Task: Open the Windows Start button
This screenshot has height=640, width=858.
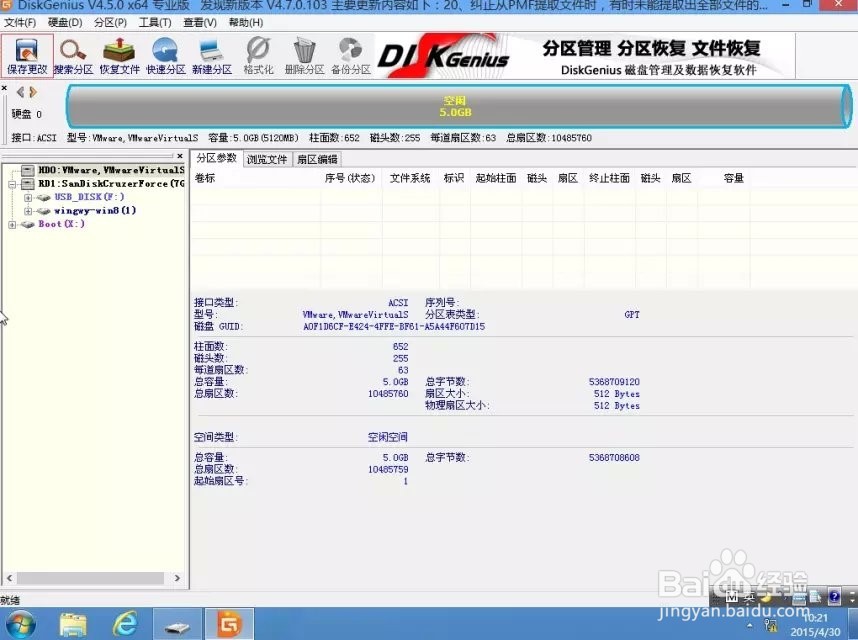Action: click(20, 624)
